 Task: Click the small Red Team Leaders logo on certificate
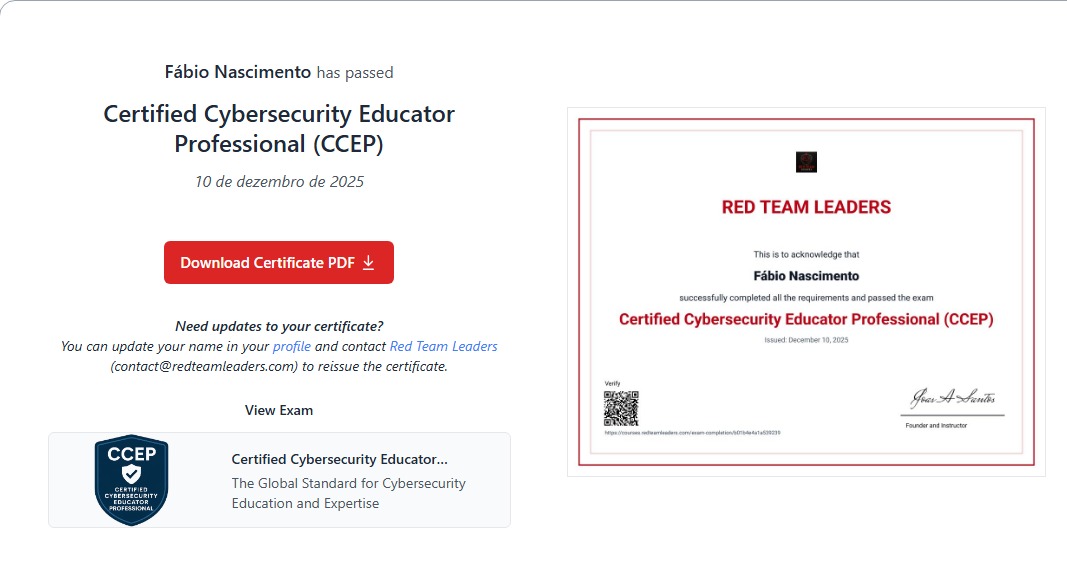coord(806,162)
